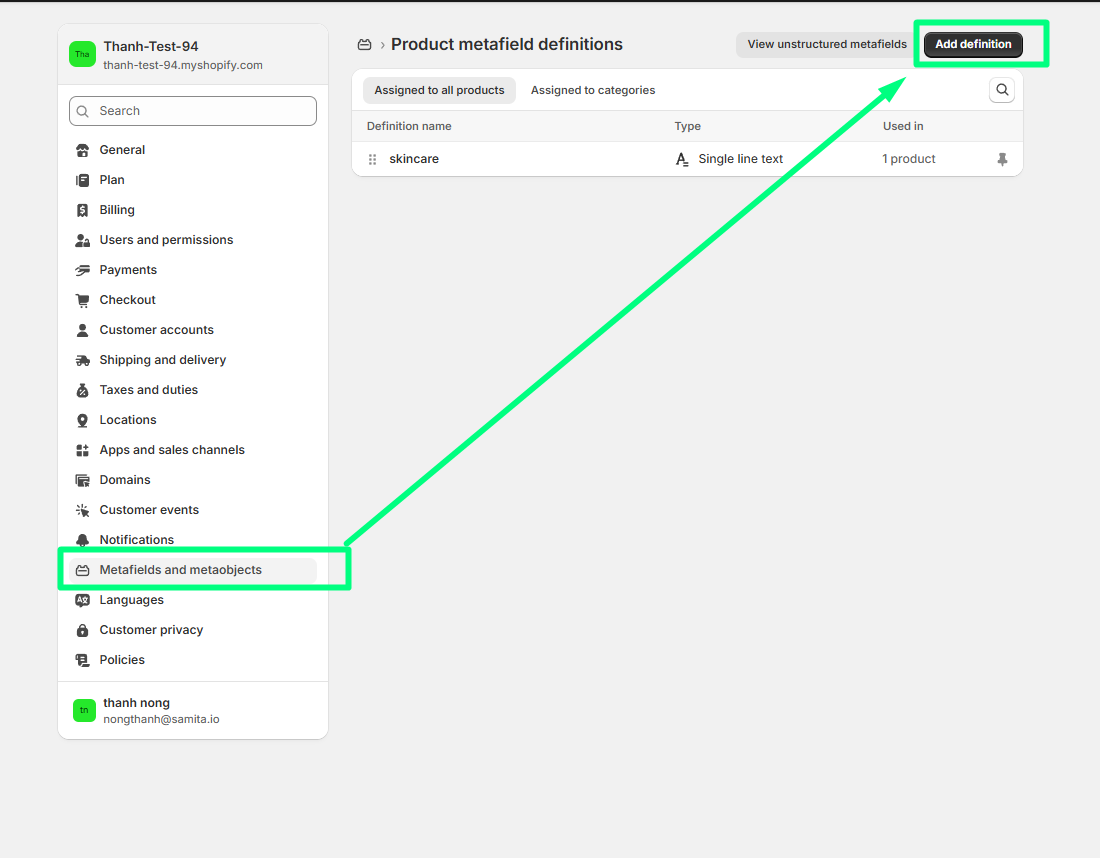Open the thanh nong account avatar
The width and height of the screenshot is (1100, 858).
(x=84, y=710)
